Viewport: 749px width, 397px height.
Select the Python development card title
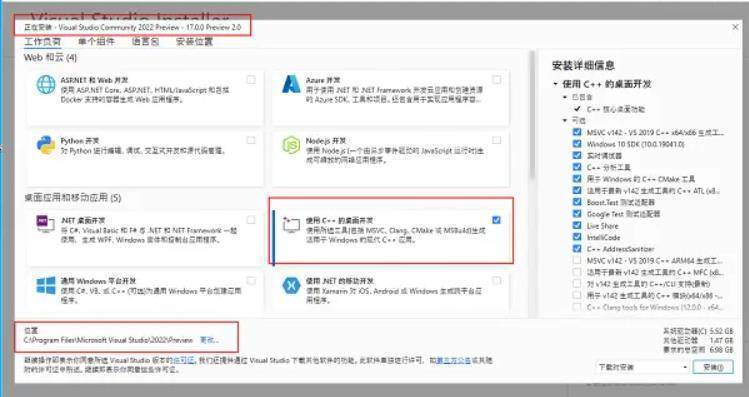tap(80, 141)
